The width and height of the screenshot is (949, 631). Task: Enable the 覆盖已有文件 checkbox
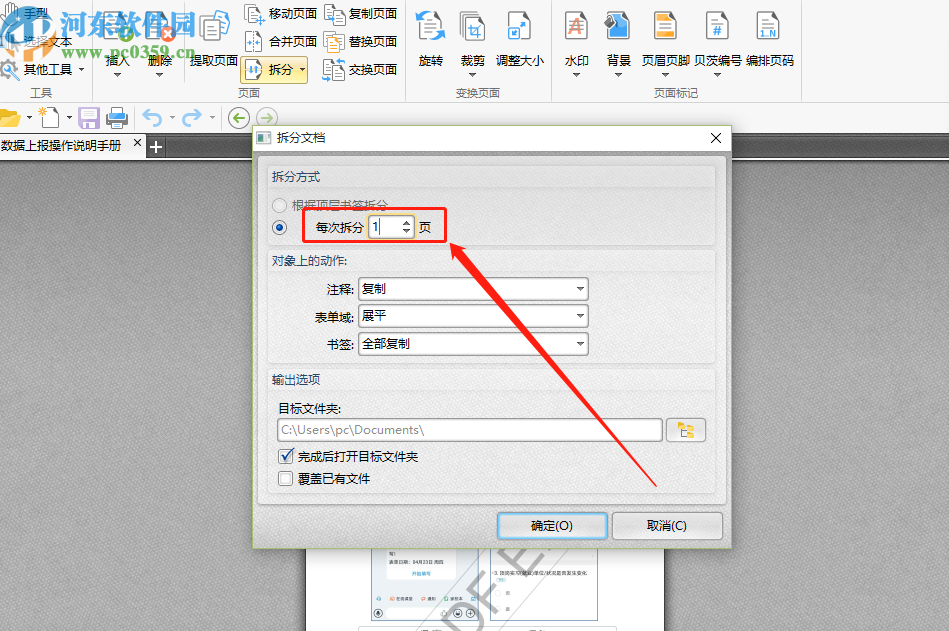pos(286,477)
